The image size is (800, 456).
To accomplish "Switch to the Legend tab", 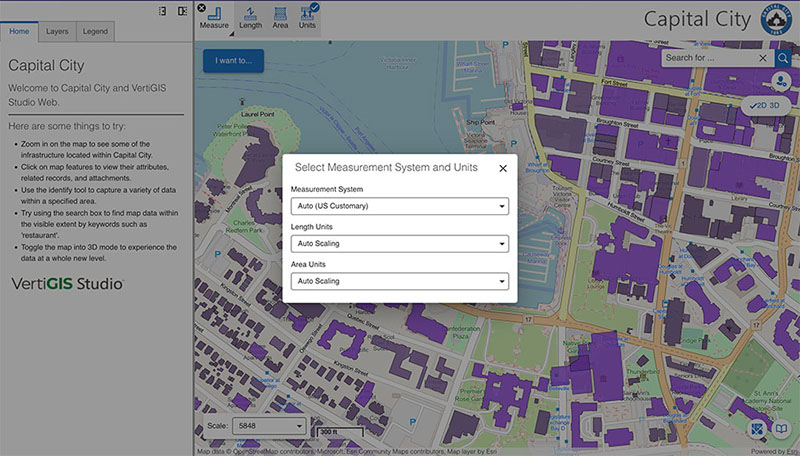I will tap(95, 31).
